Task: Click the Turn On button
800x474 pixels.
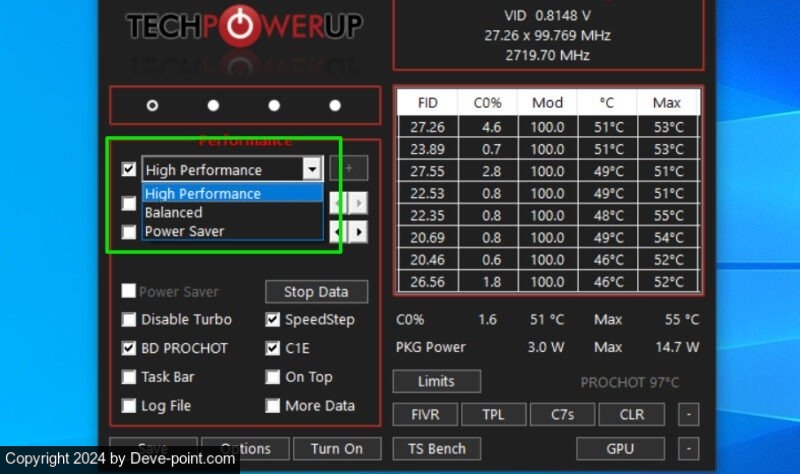Action: (336, 449)
